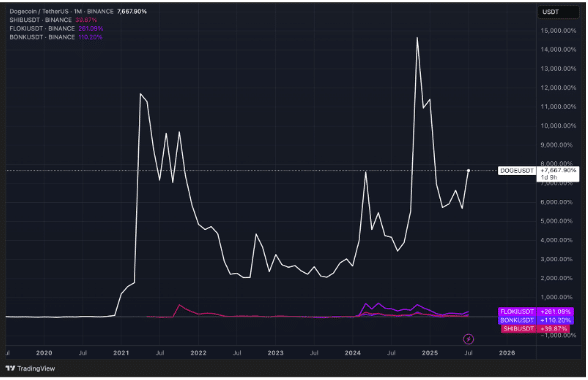This screenshot has width=588, height=380.
Task: Click the 2020 time axis label
Action: 44,353
